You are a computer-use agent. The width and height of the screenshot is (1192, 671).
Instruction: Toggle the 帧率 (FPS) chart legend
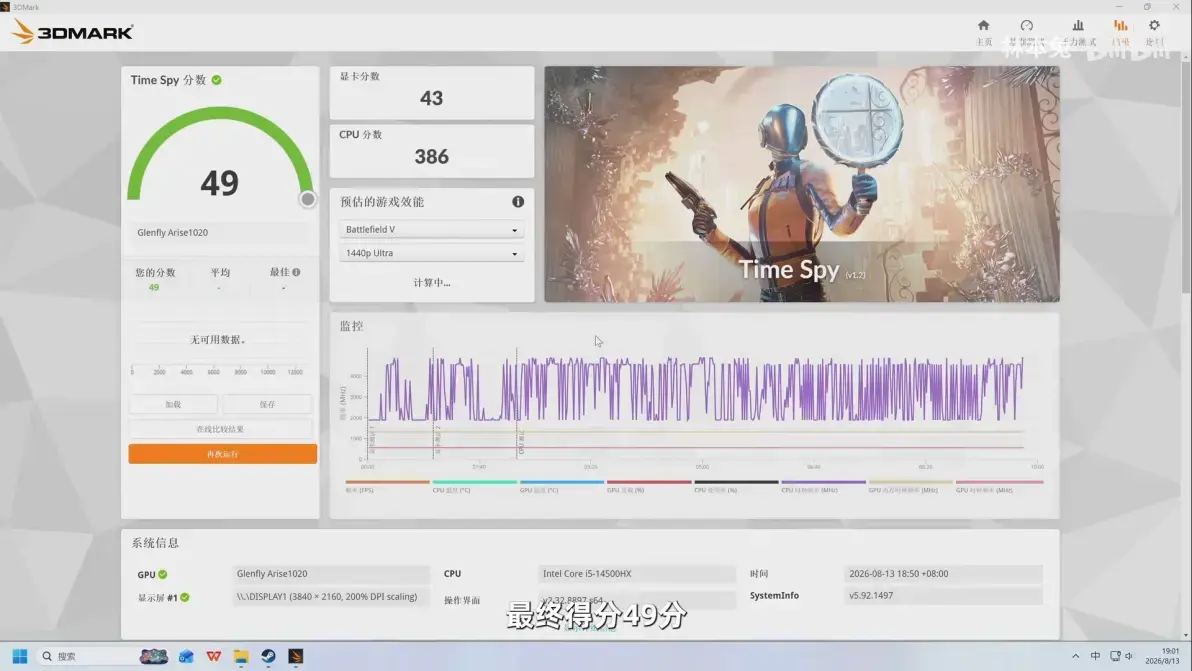[387, 486]
